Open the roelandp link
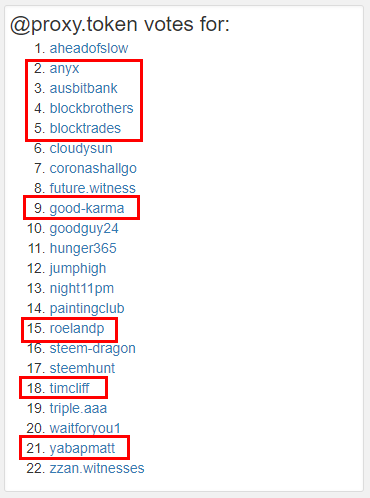The height and width of the screenshot is (498, 370). (x=77, y=329)
